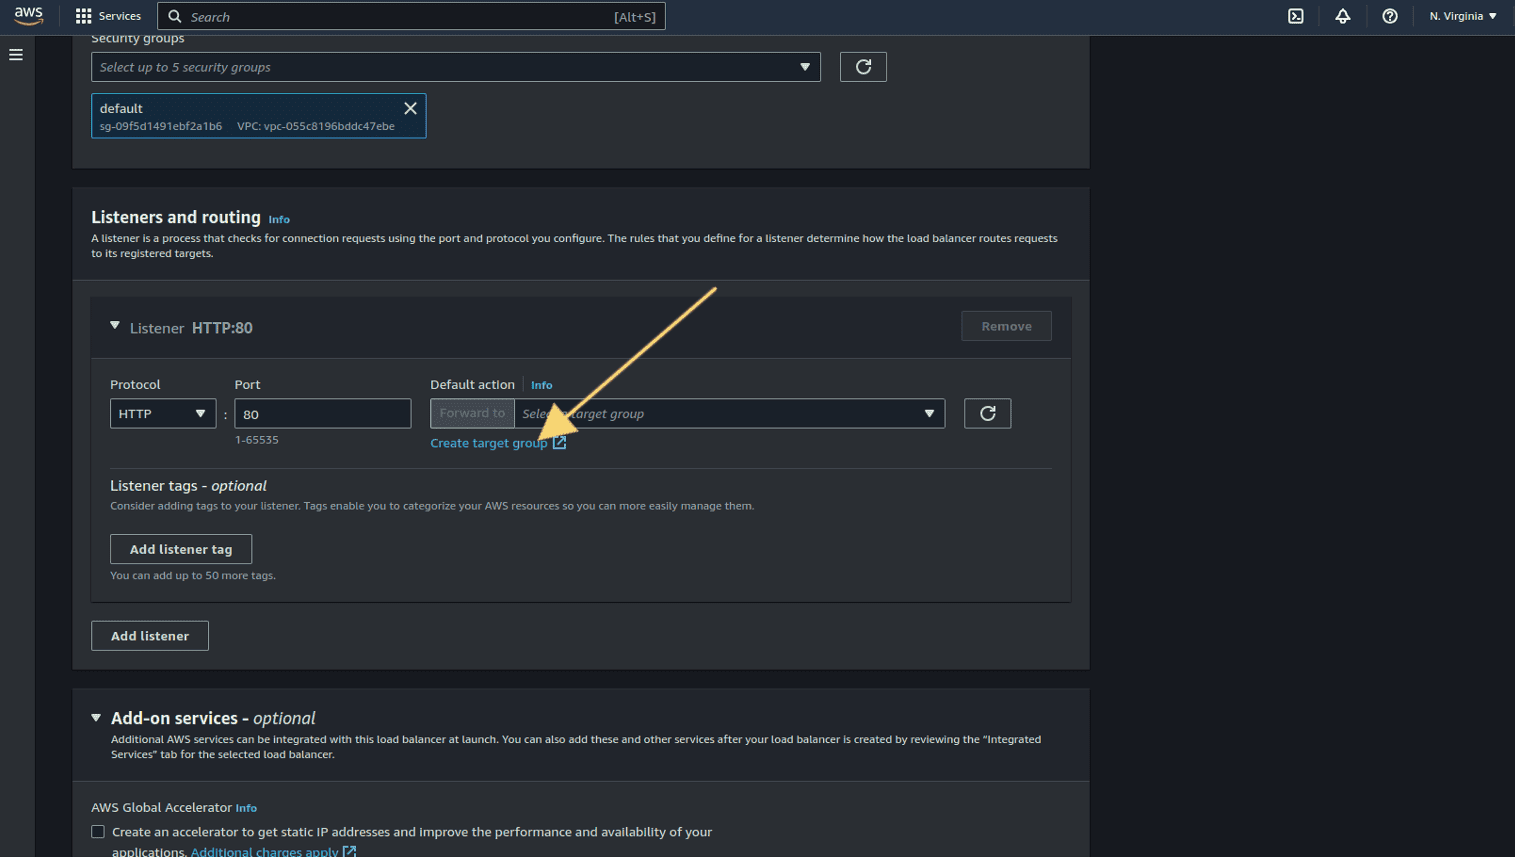This screenshot has height=857, width=1515.
Task: Open the Services grid menu
Action: click(108, 16)
